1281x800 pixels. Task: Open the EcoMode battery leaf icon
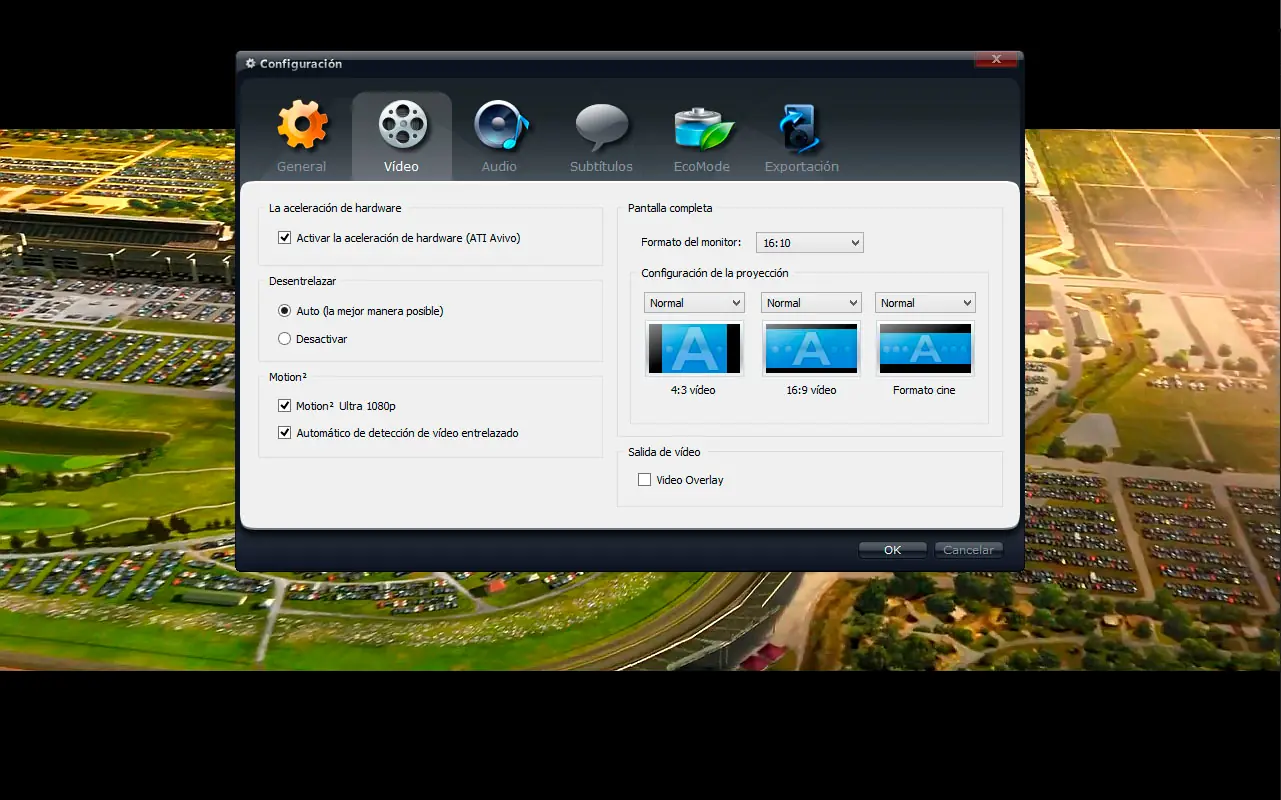coord(703,127)
